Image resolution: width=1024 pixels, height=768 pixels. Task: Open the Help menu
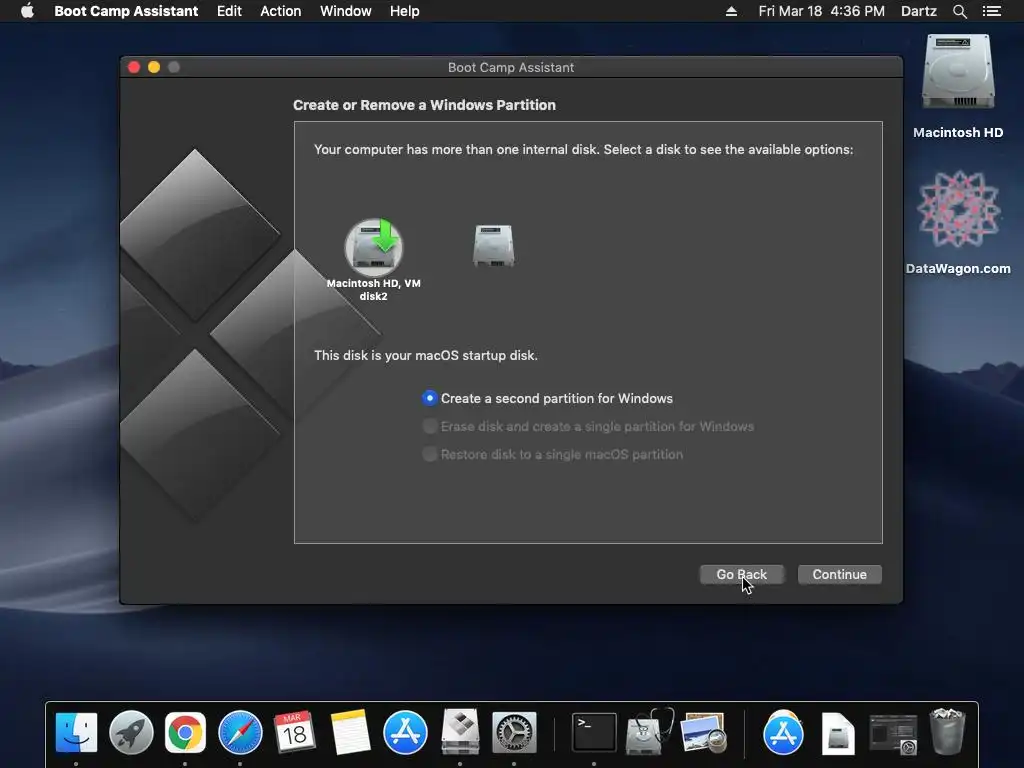[x=404, y=11]
